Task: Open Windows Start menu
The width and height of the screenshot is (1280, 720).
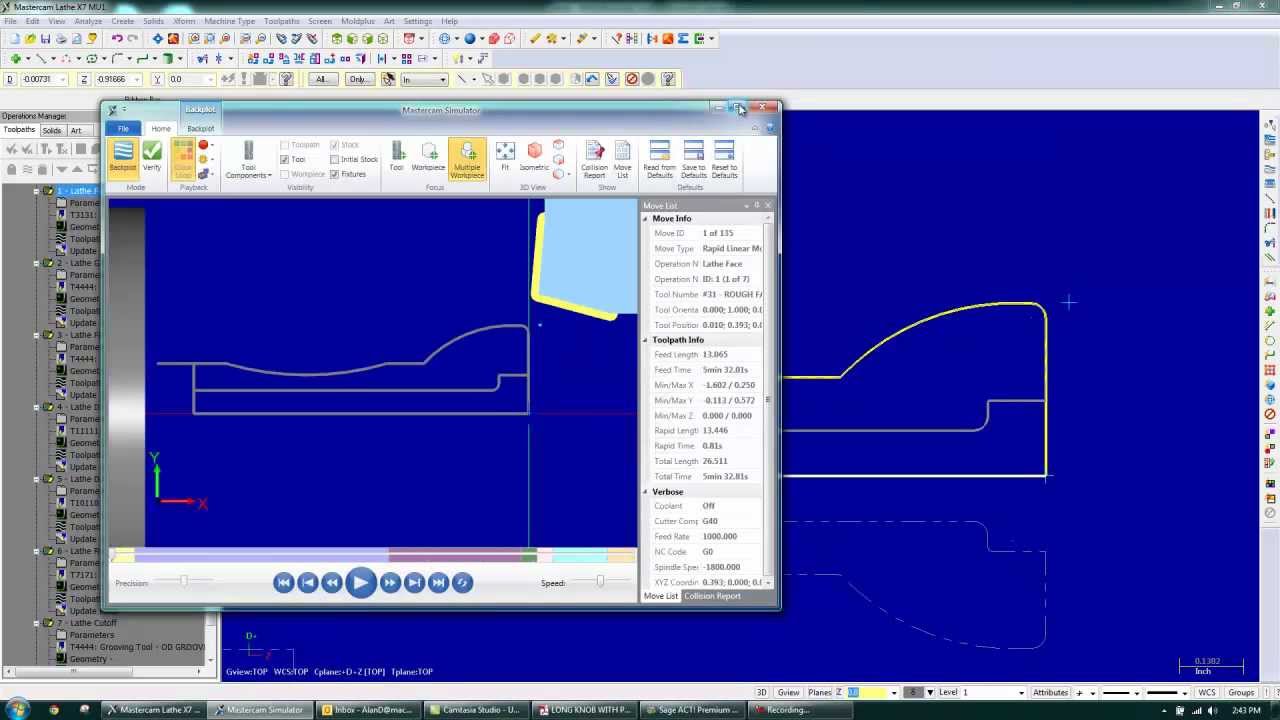Action: click(17, 710)
